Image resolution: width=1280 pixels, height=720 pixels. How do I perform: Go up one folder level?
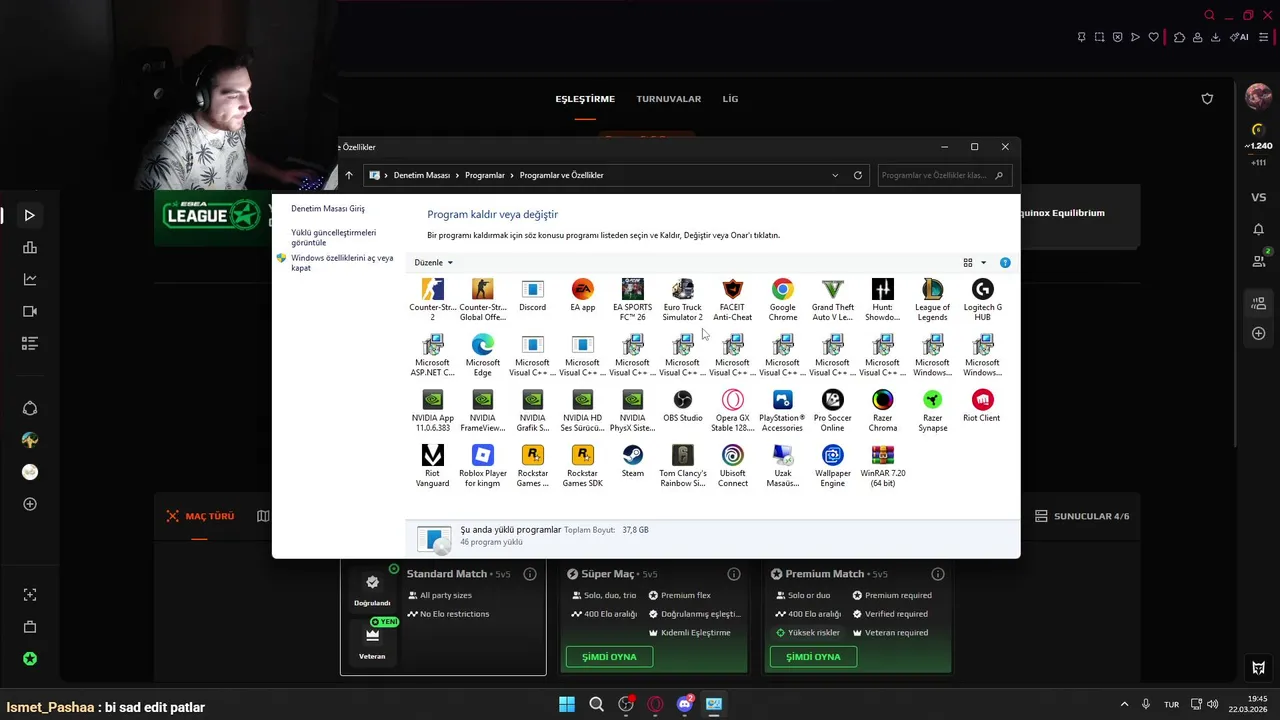(x=348, y=175)
